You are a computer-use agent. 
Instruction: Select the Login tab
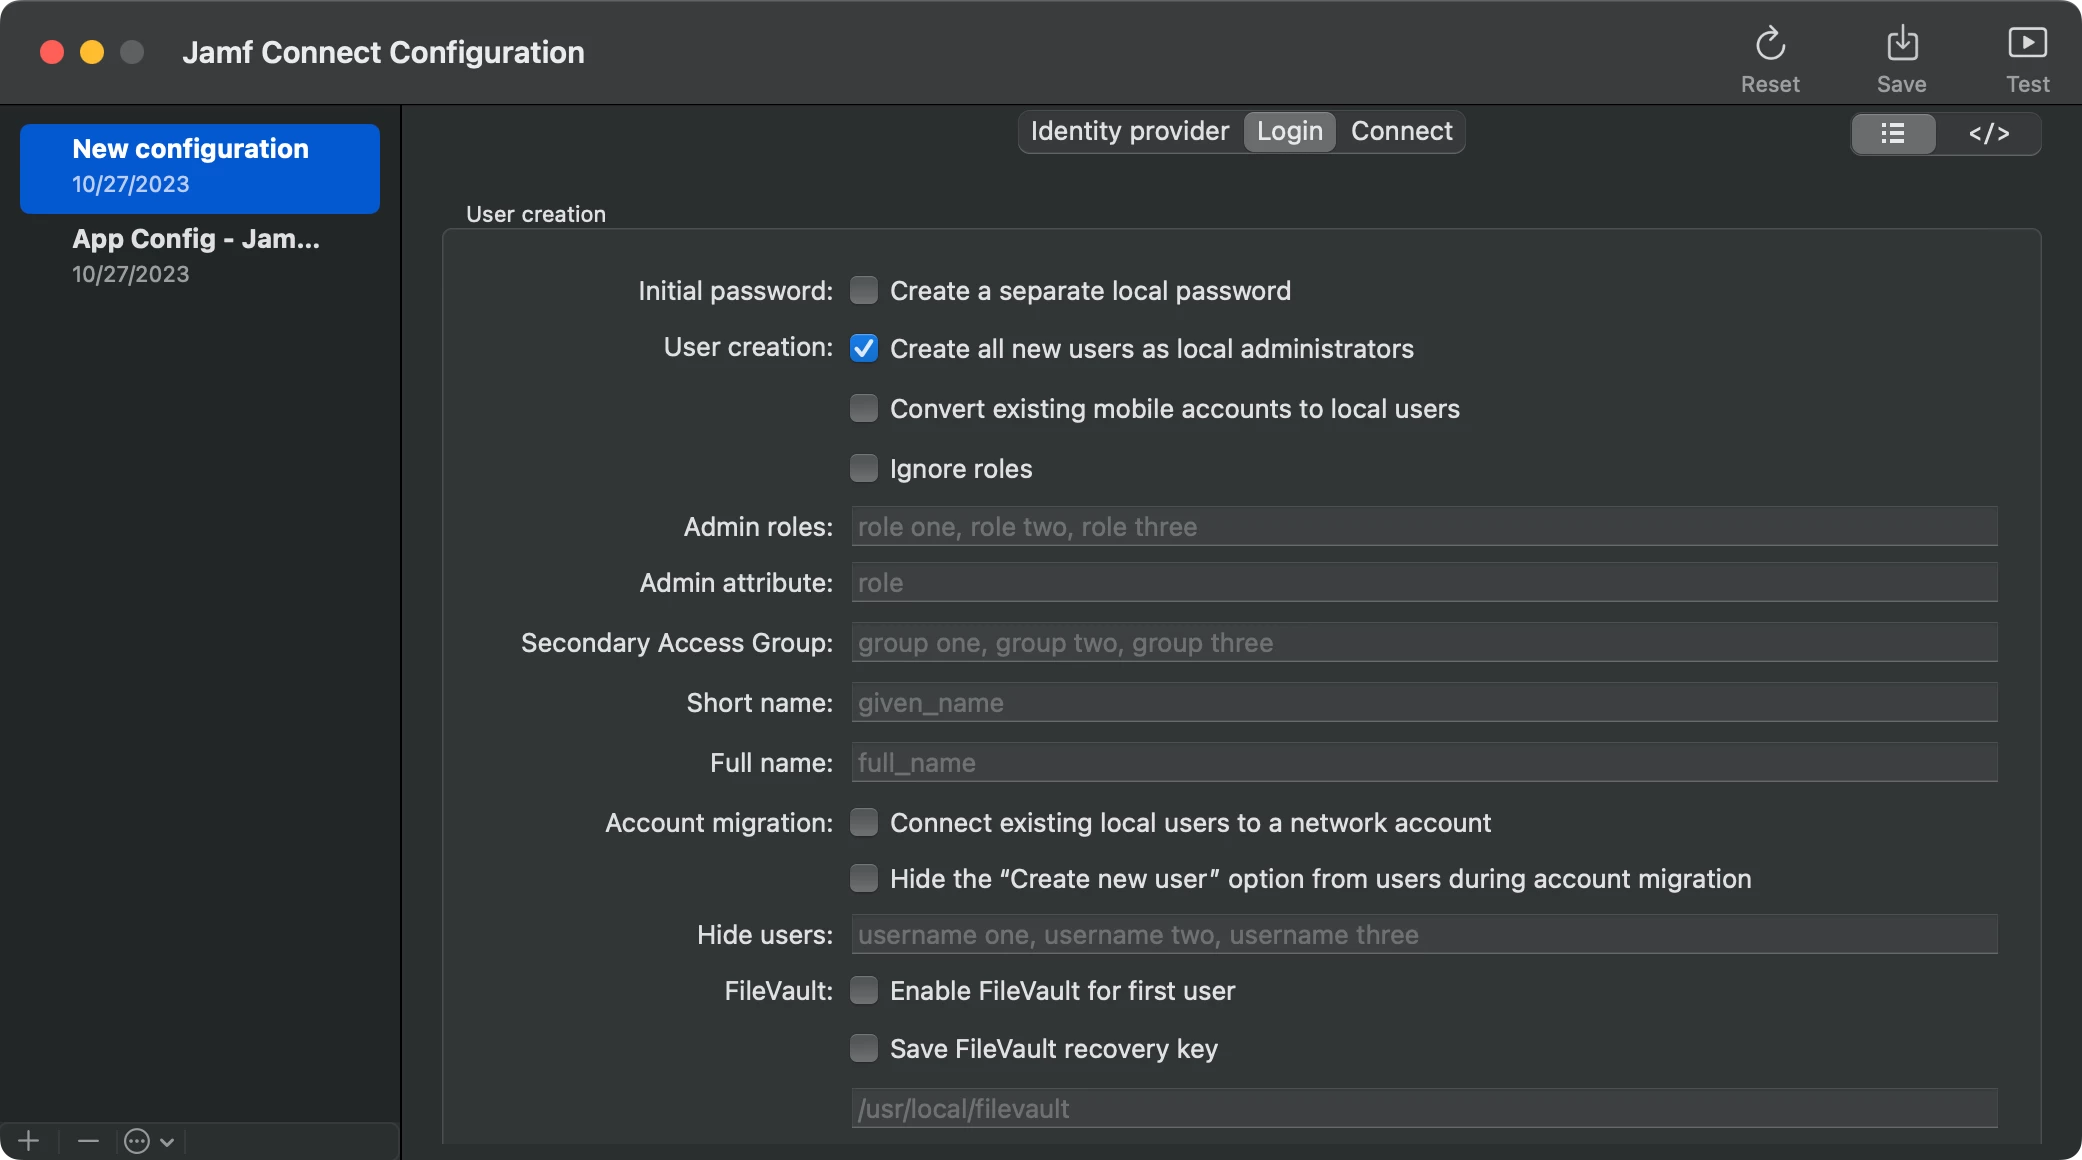click(1290, 132)
